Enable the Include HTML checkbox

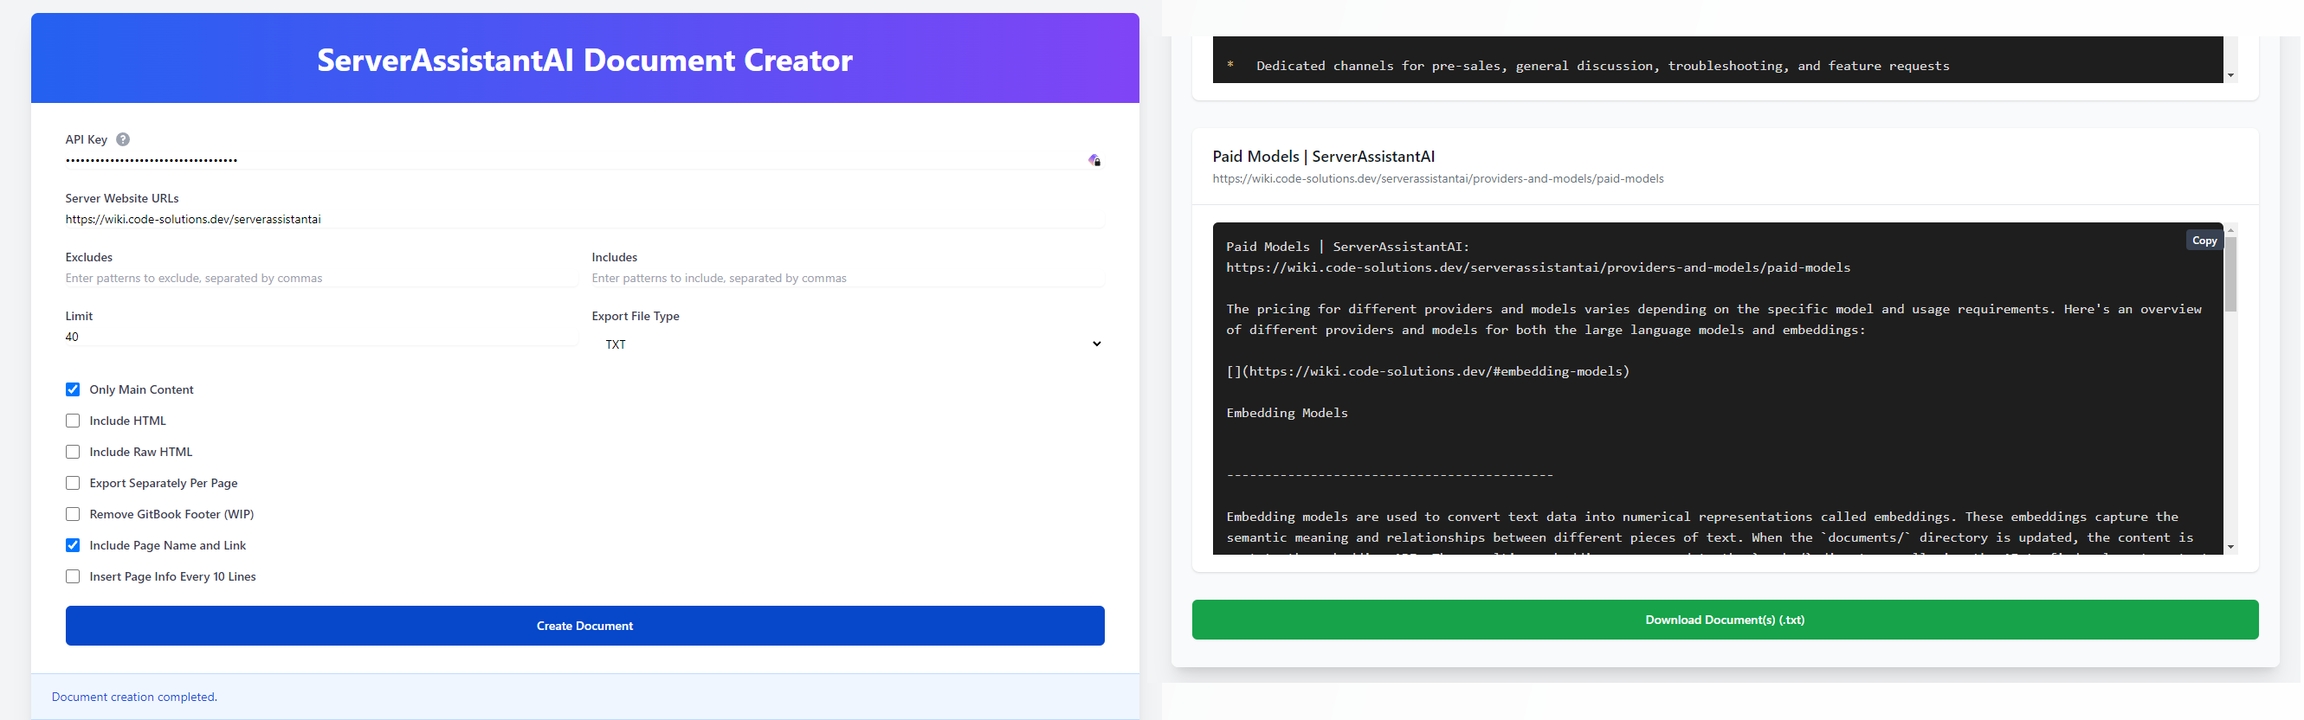[73, 421]
